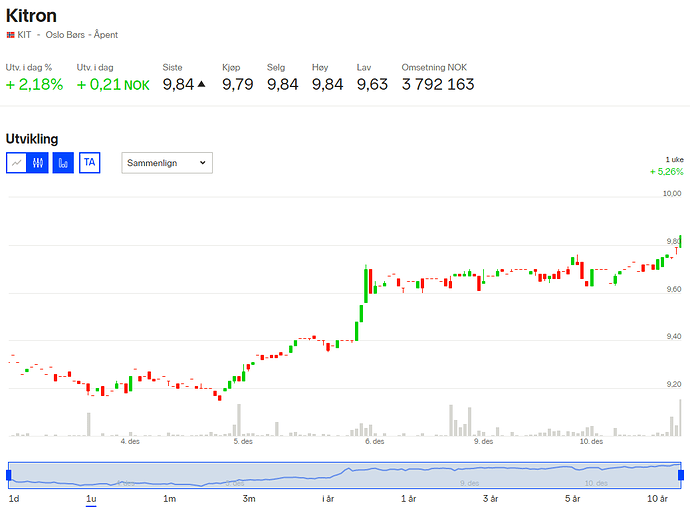Select the 10 år time range
690x511 pixels.
point(657,499)
